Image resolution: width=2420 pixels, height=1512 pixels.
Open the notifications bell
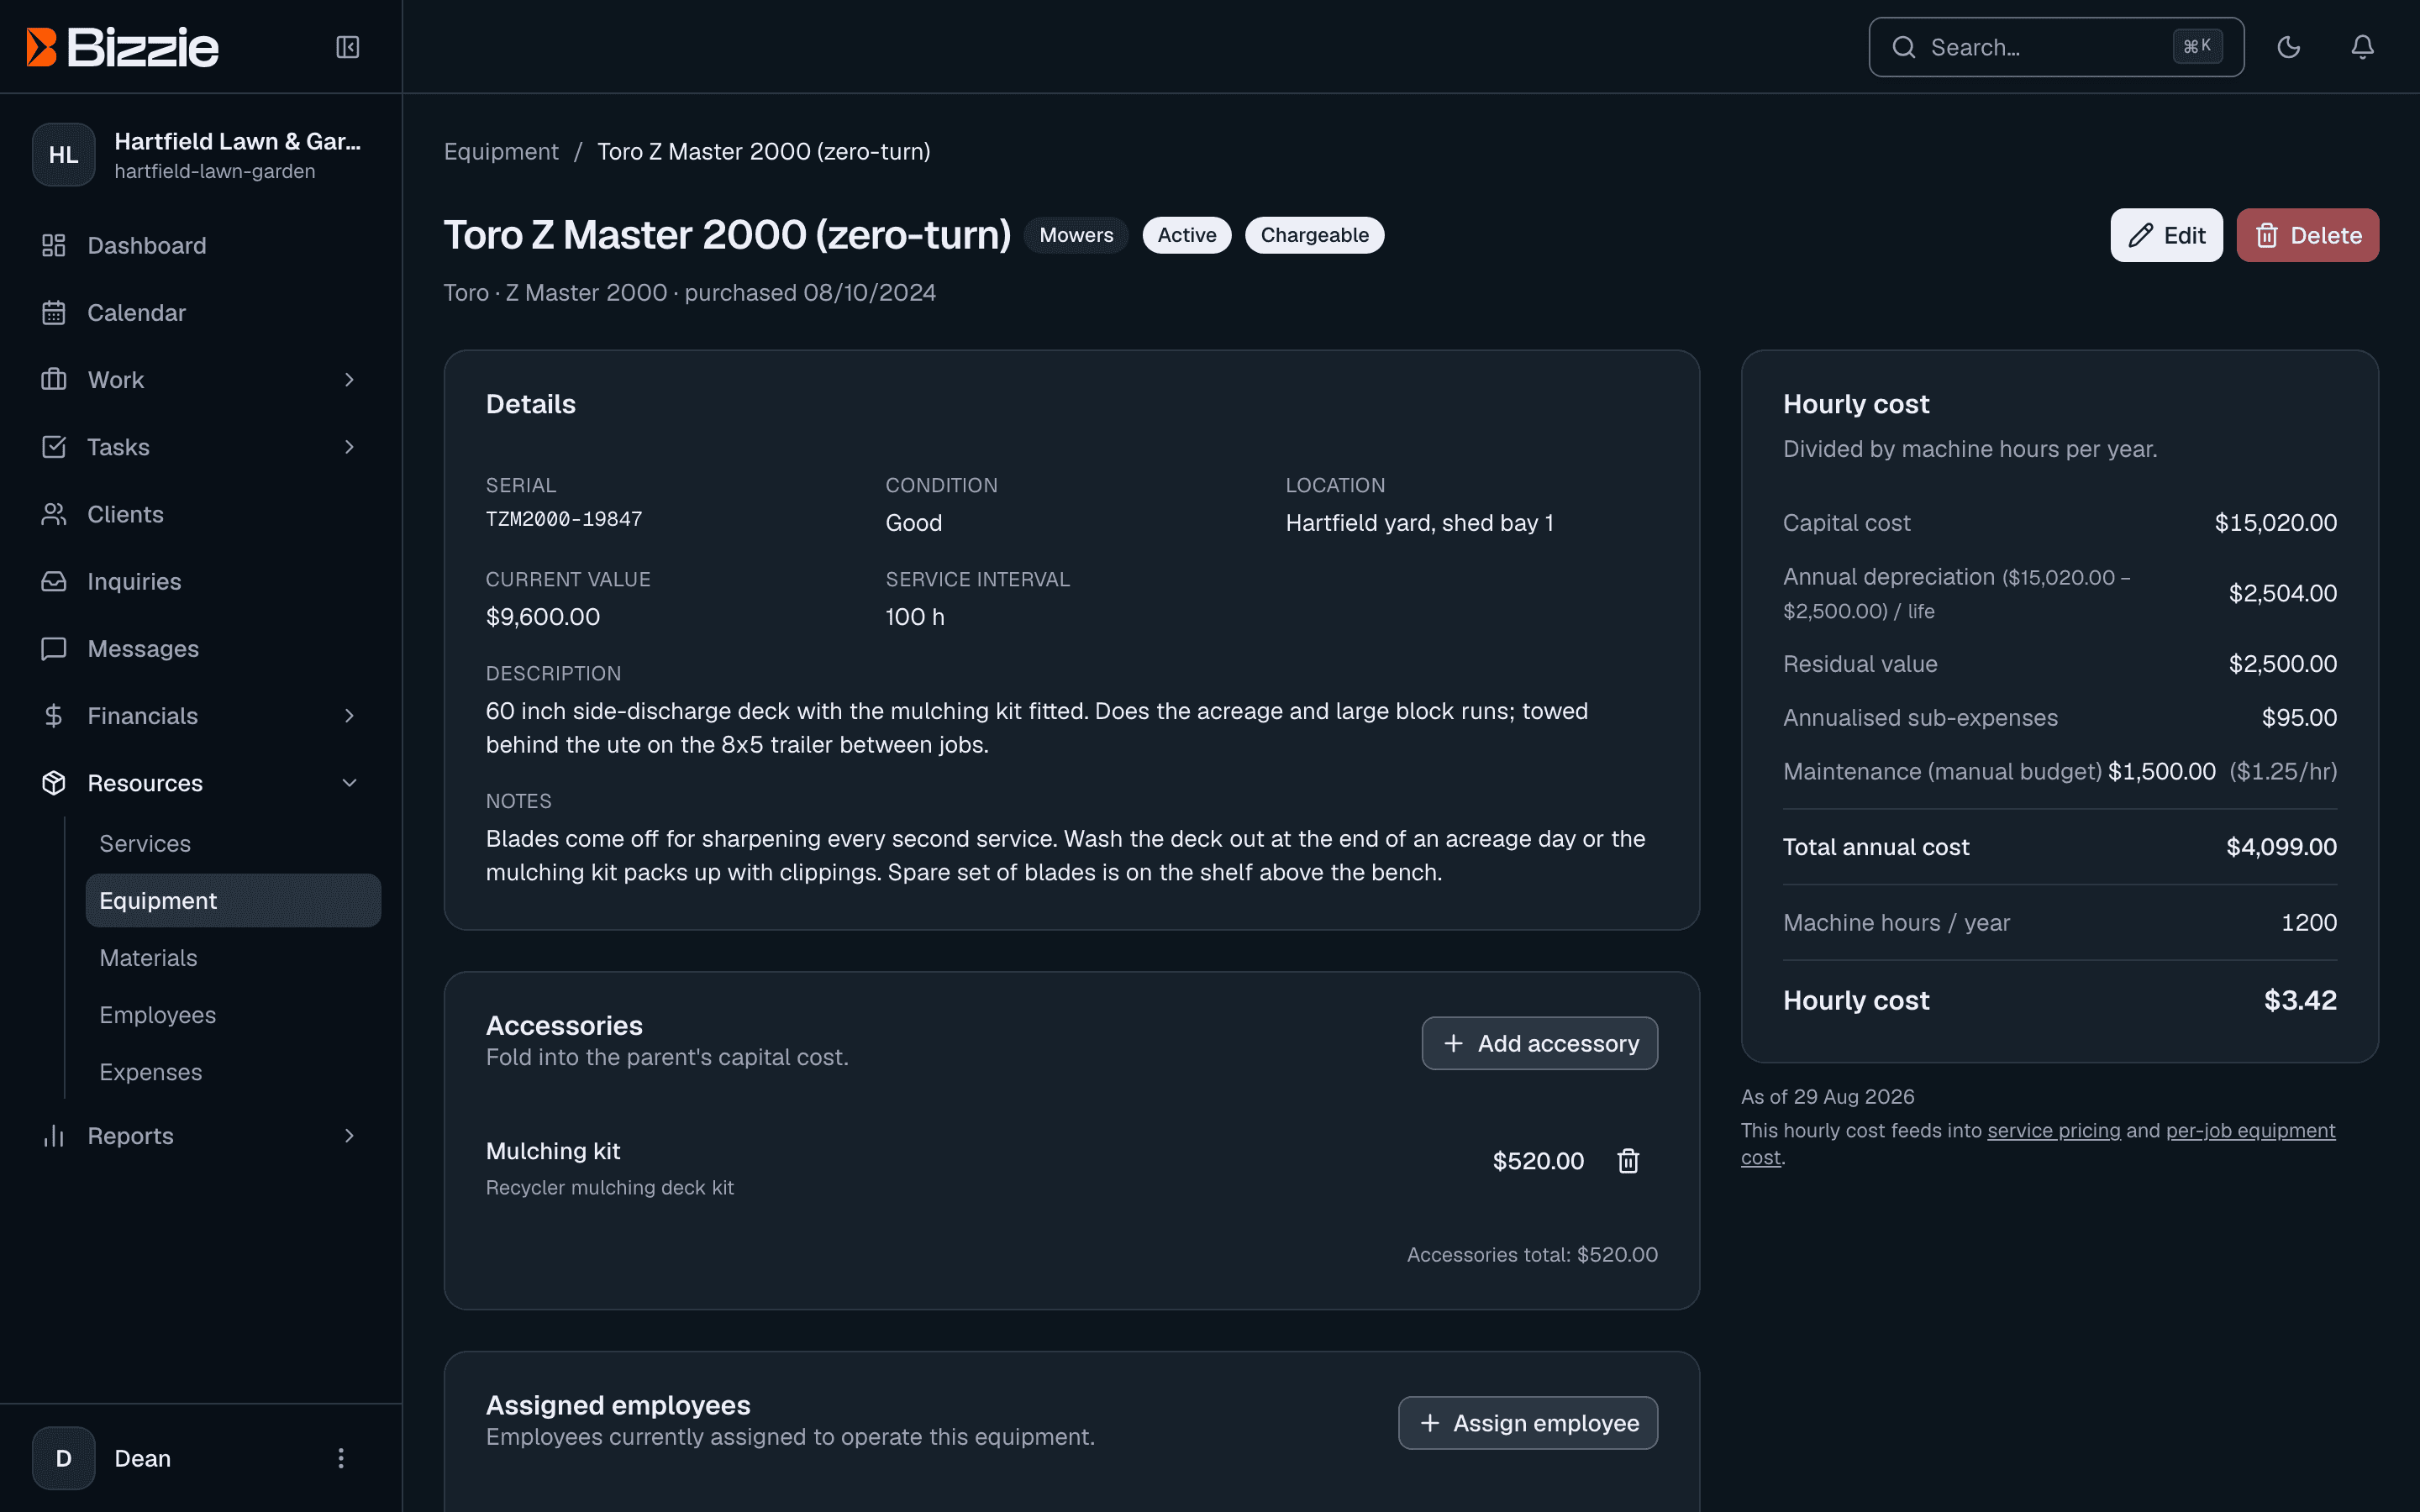(2363, 47)
